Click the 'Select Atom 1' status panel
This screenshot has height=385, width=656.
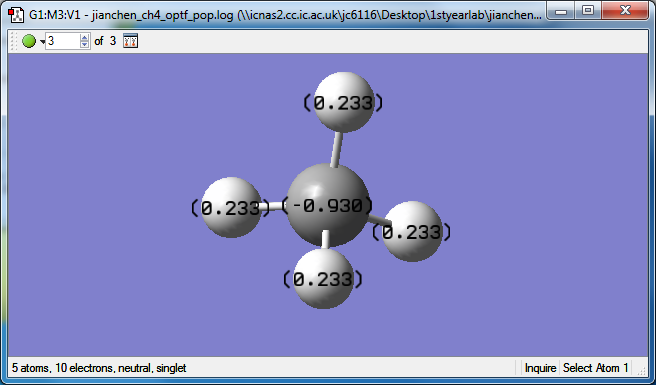click(x=595, y=368)
